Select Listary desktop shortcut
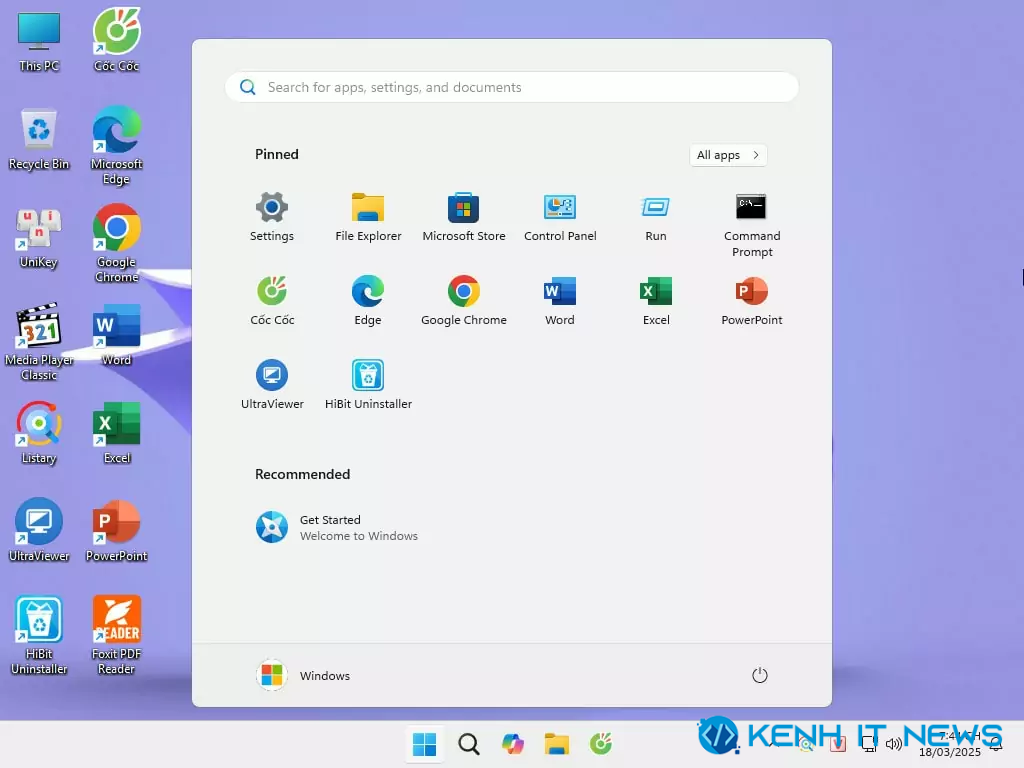Viewport: 1024px width, 768px height. tap(39, 433)
